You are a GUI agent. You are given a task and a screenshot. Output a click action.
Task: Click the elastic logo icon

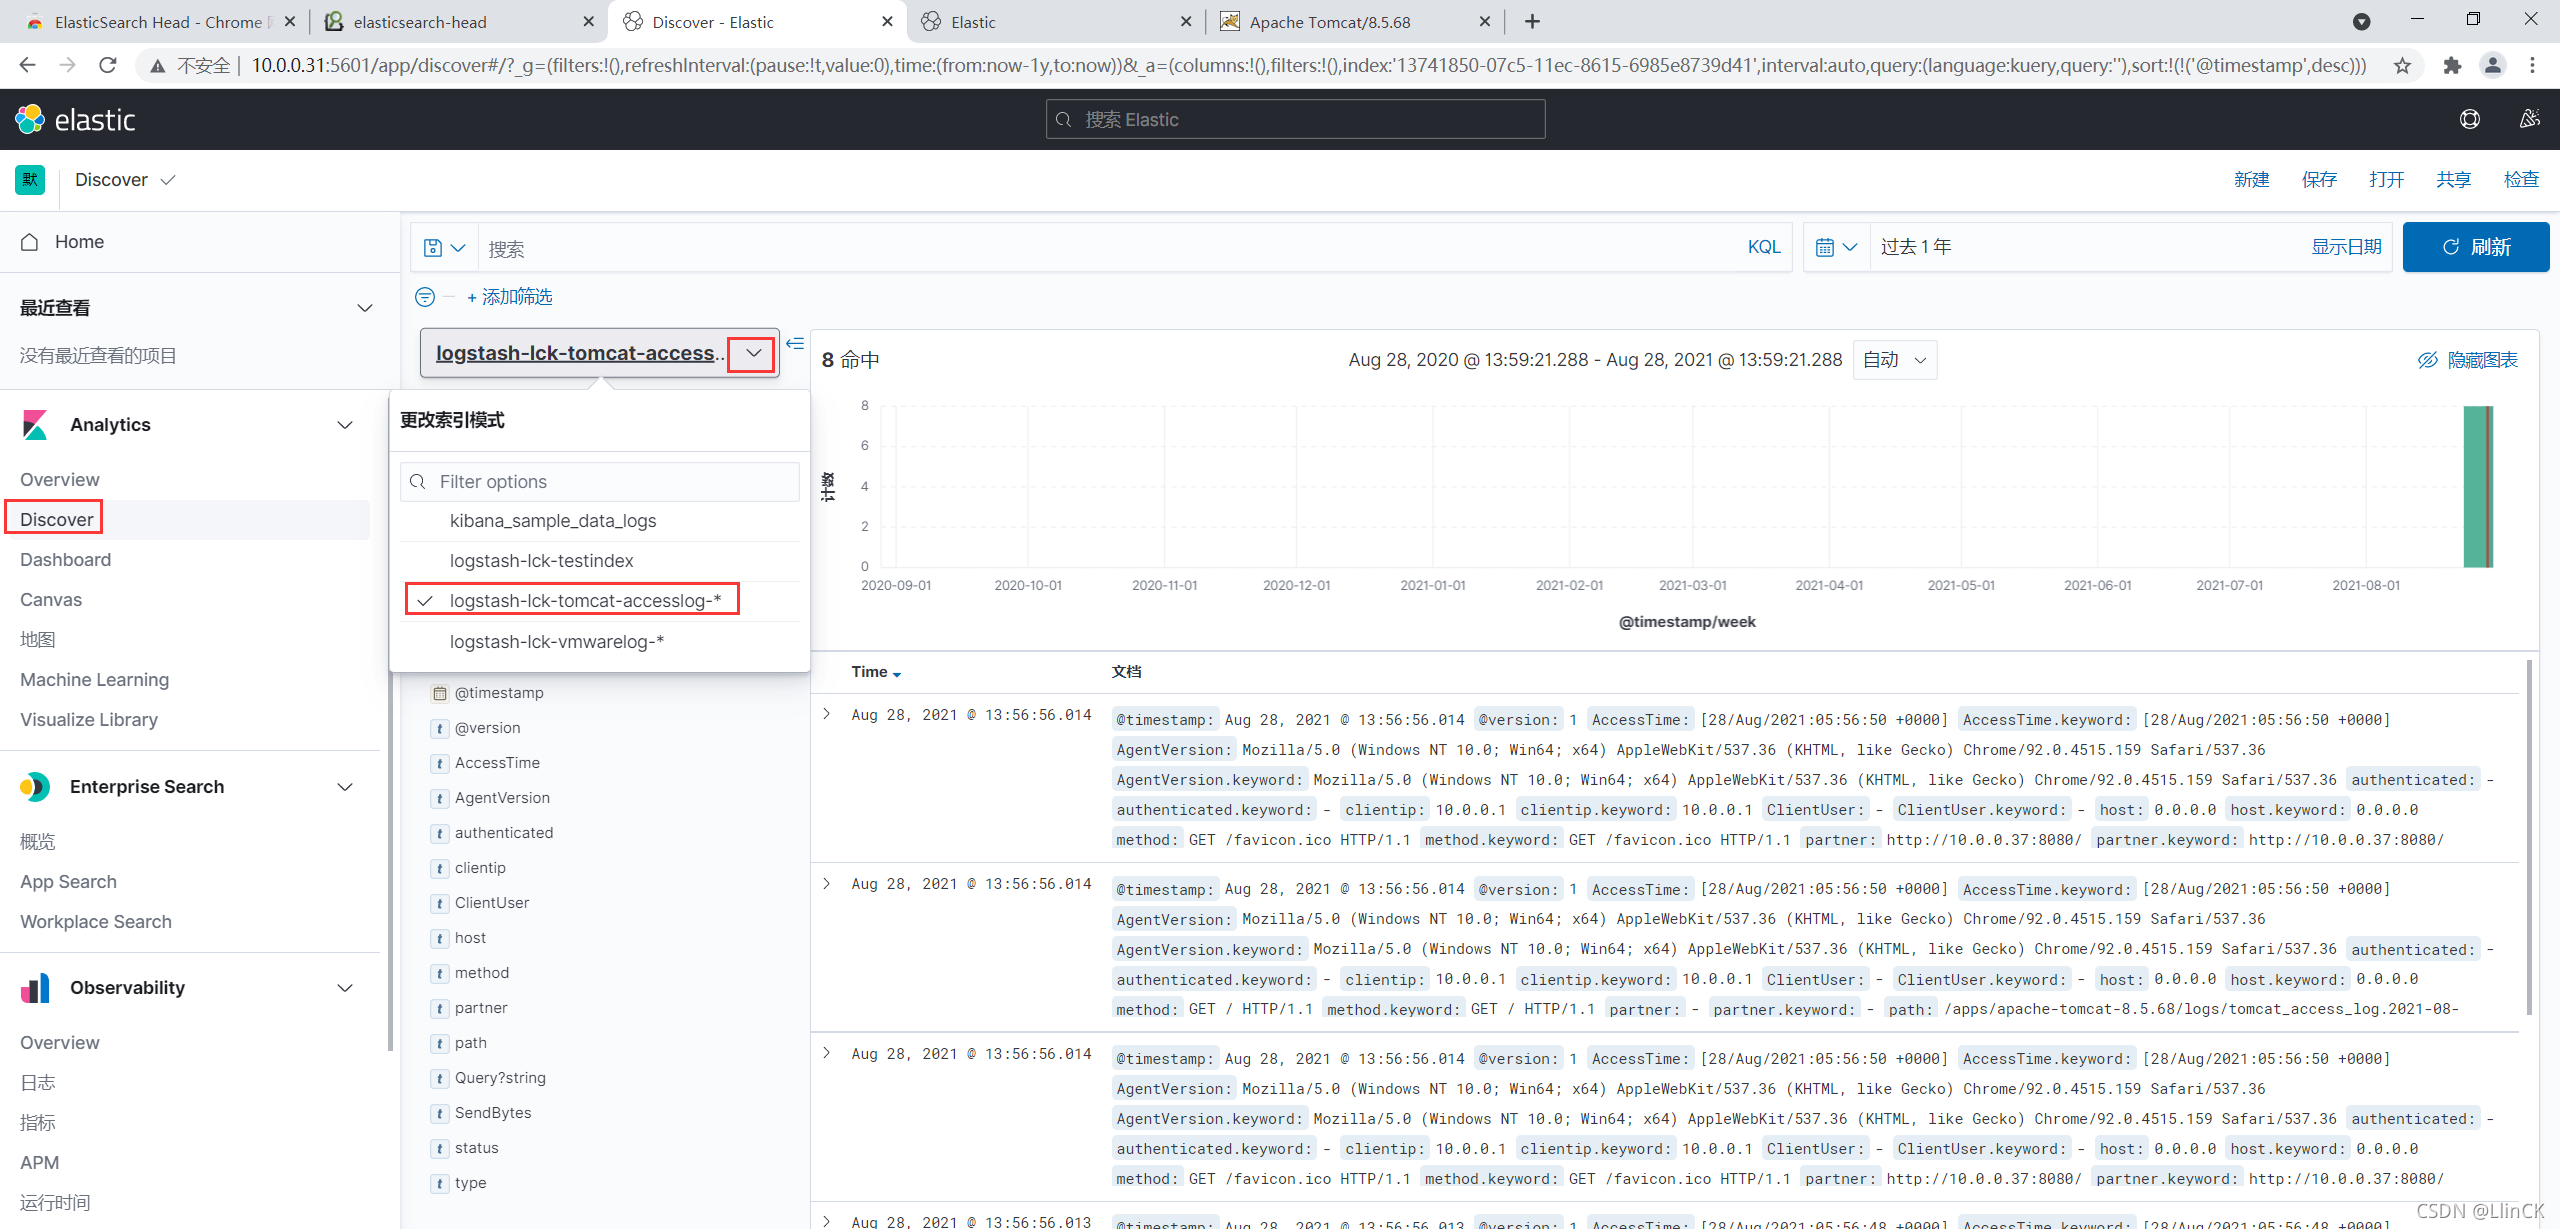click(x=30, y=119)
